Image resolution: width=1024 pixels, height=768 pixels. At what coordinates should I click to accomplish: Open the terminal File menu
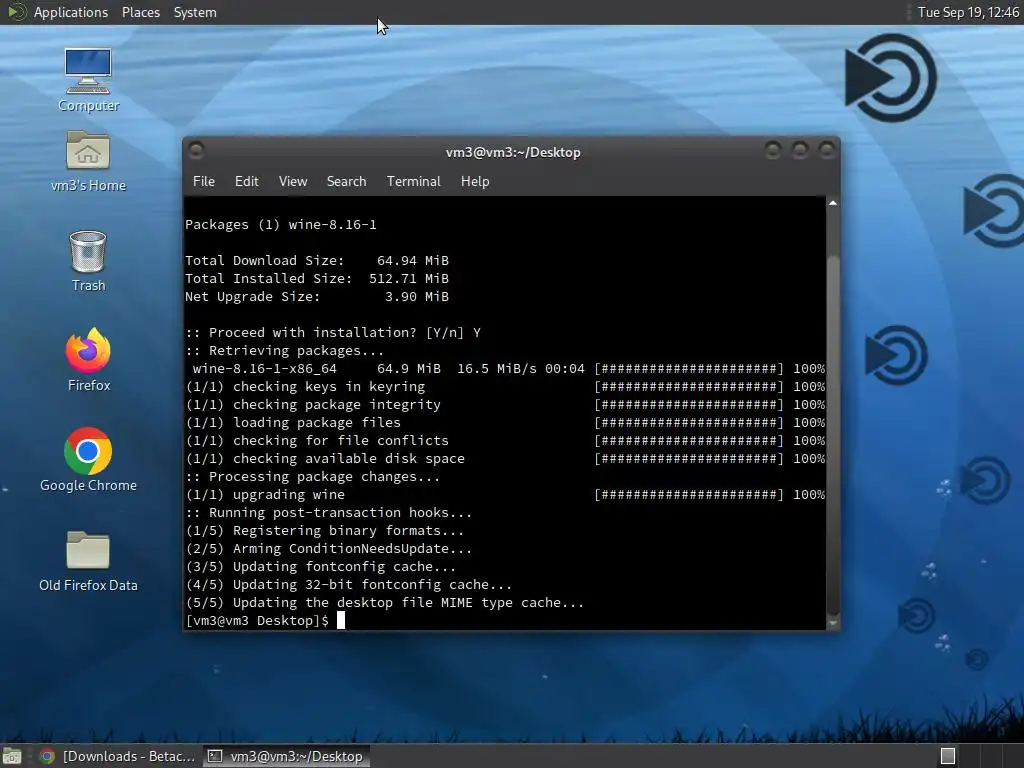[x=204, y=182]
